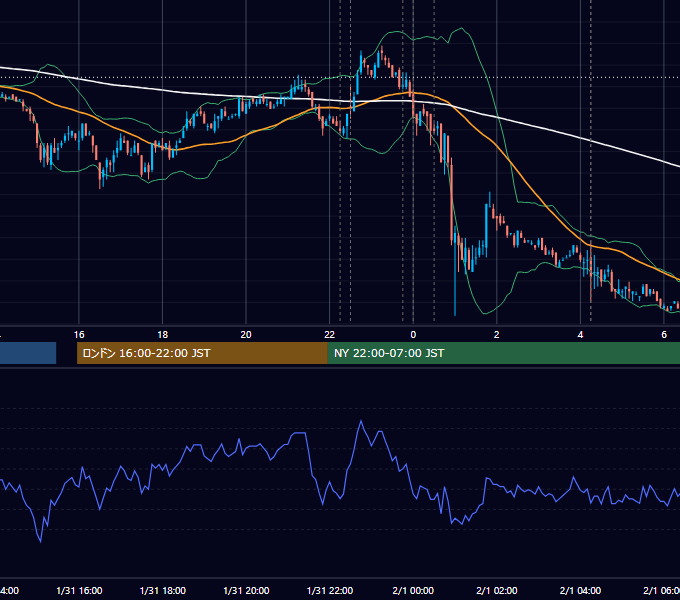The width and height of the screenshot is (680, 600).
Task: Click the oscillator's highest peak after 22:00
Action: click(x=361, y=421)
